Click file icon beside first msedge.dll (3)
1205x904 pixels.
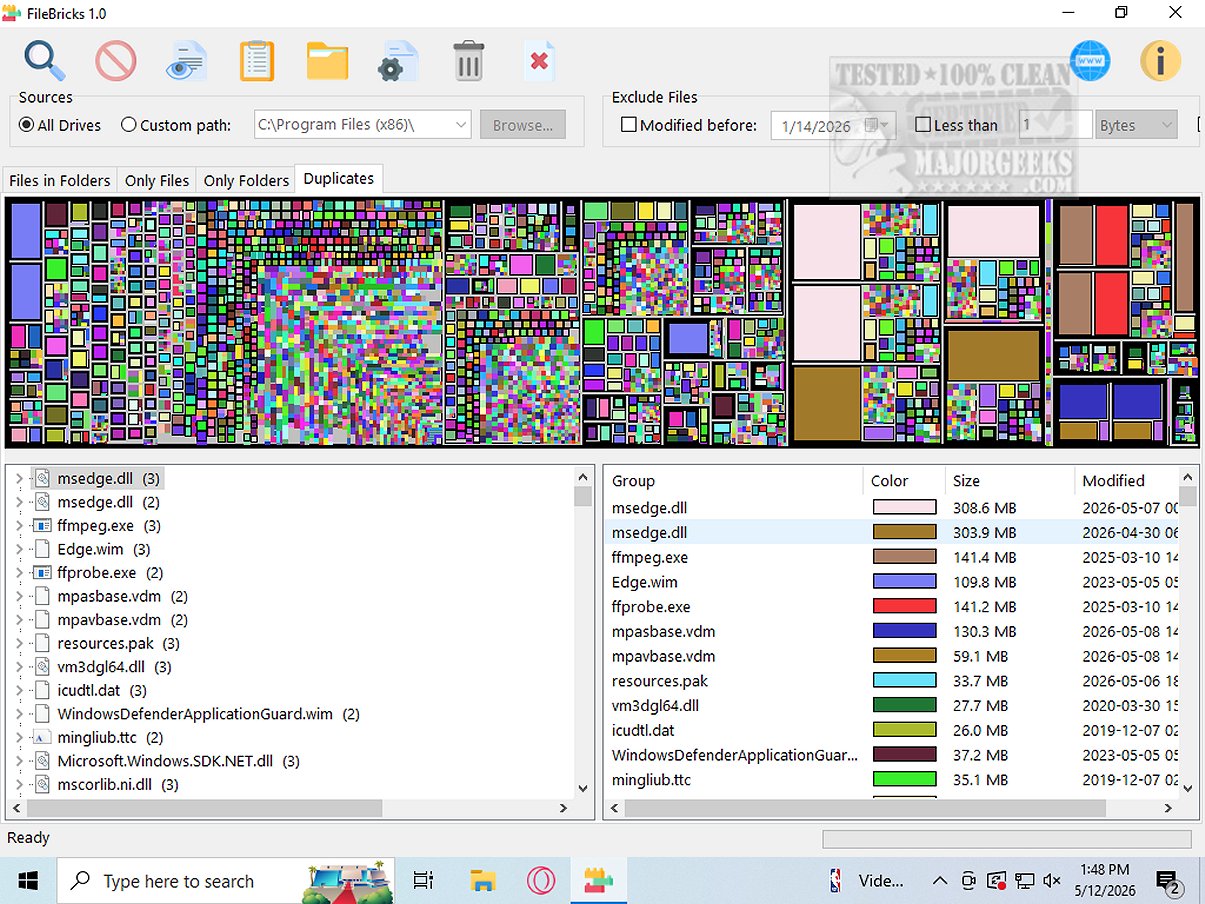click(x=42, y=479)
